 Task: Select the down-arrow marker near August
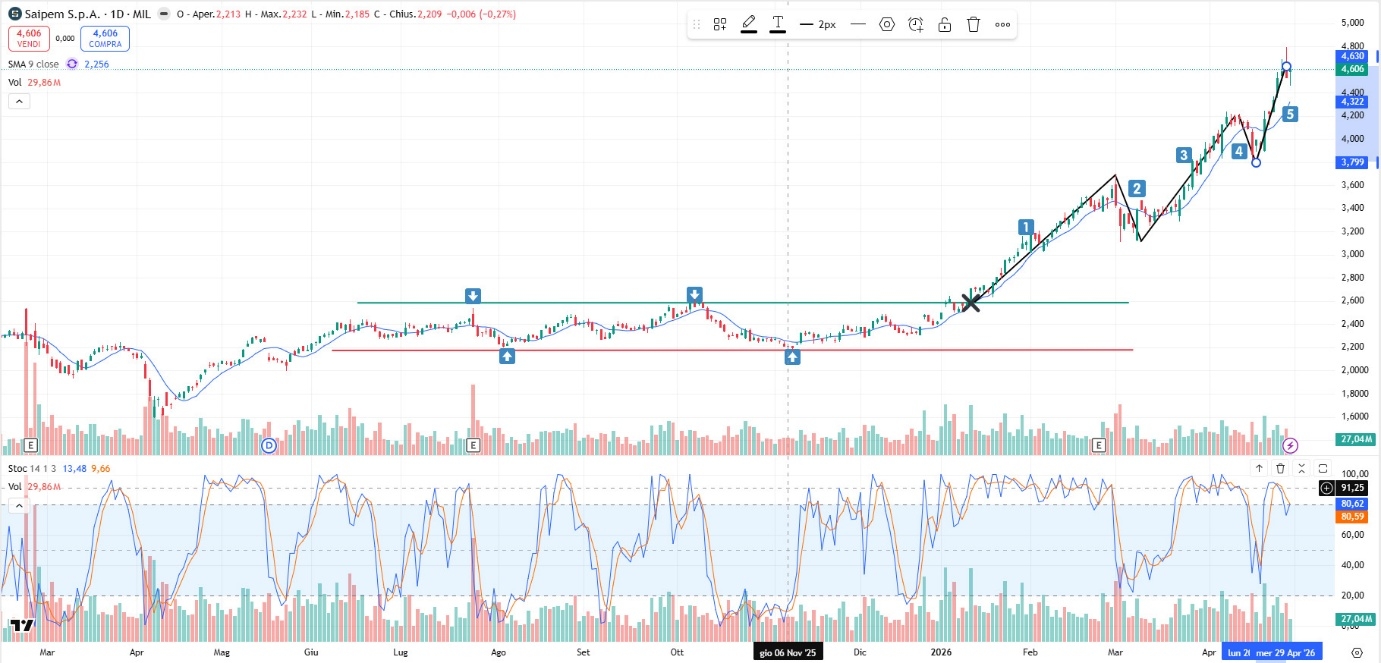click(x=473, y=295)
